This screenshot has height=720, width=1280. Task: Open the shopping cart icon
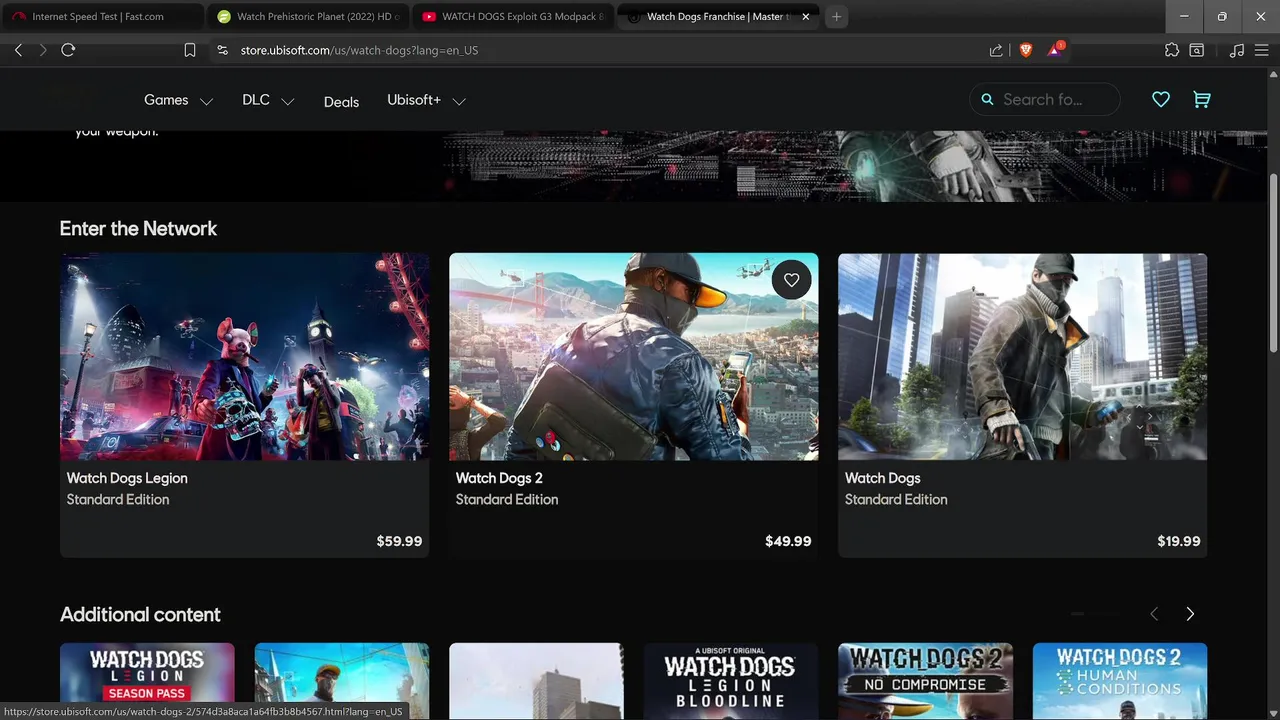1202,99
